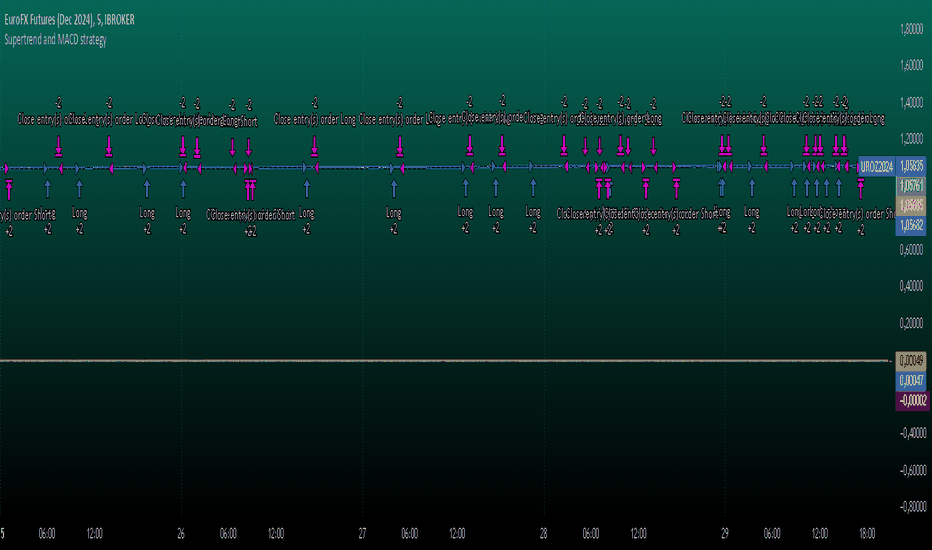Click the 1,20000 price axis label
This screenshot has width=932, height=550.
click(912, 139)
